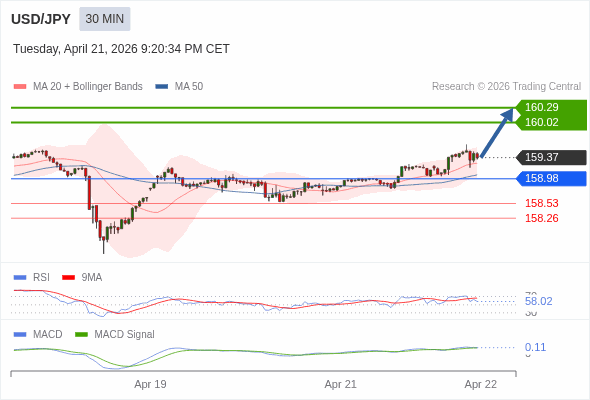Click the 'MA 50' legend label
Viewport: 590px width, 400px height.
(189, 87)
